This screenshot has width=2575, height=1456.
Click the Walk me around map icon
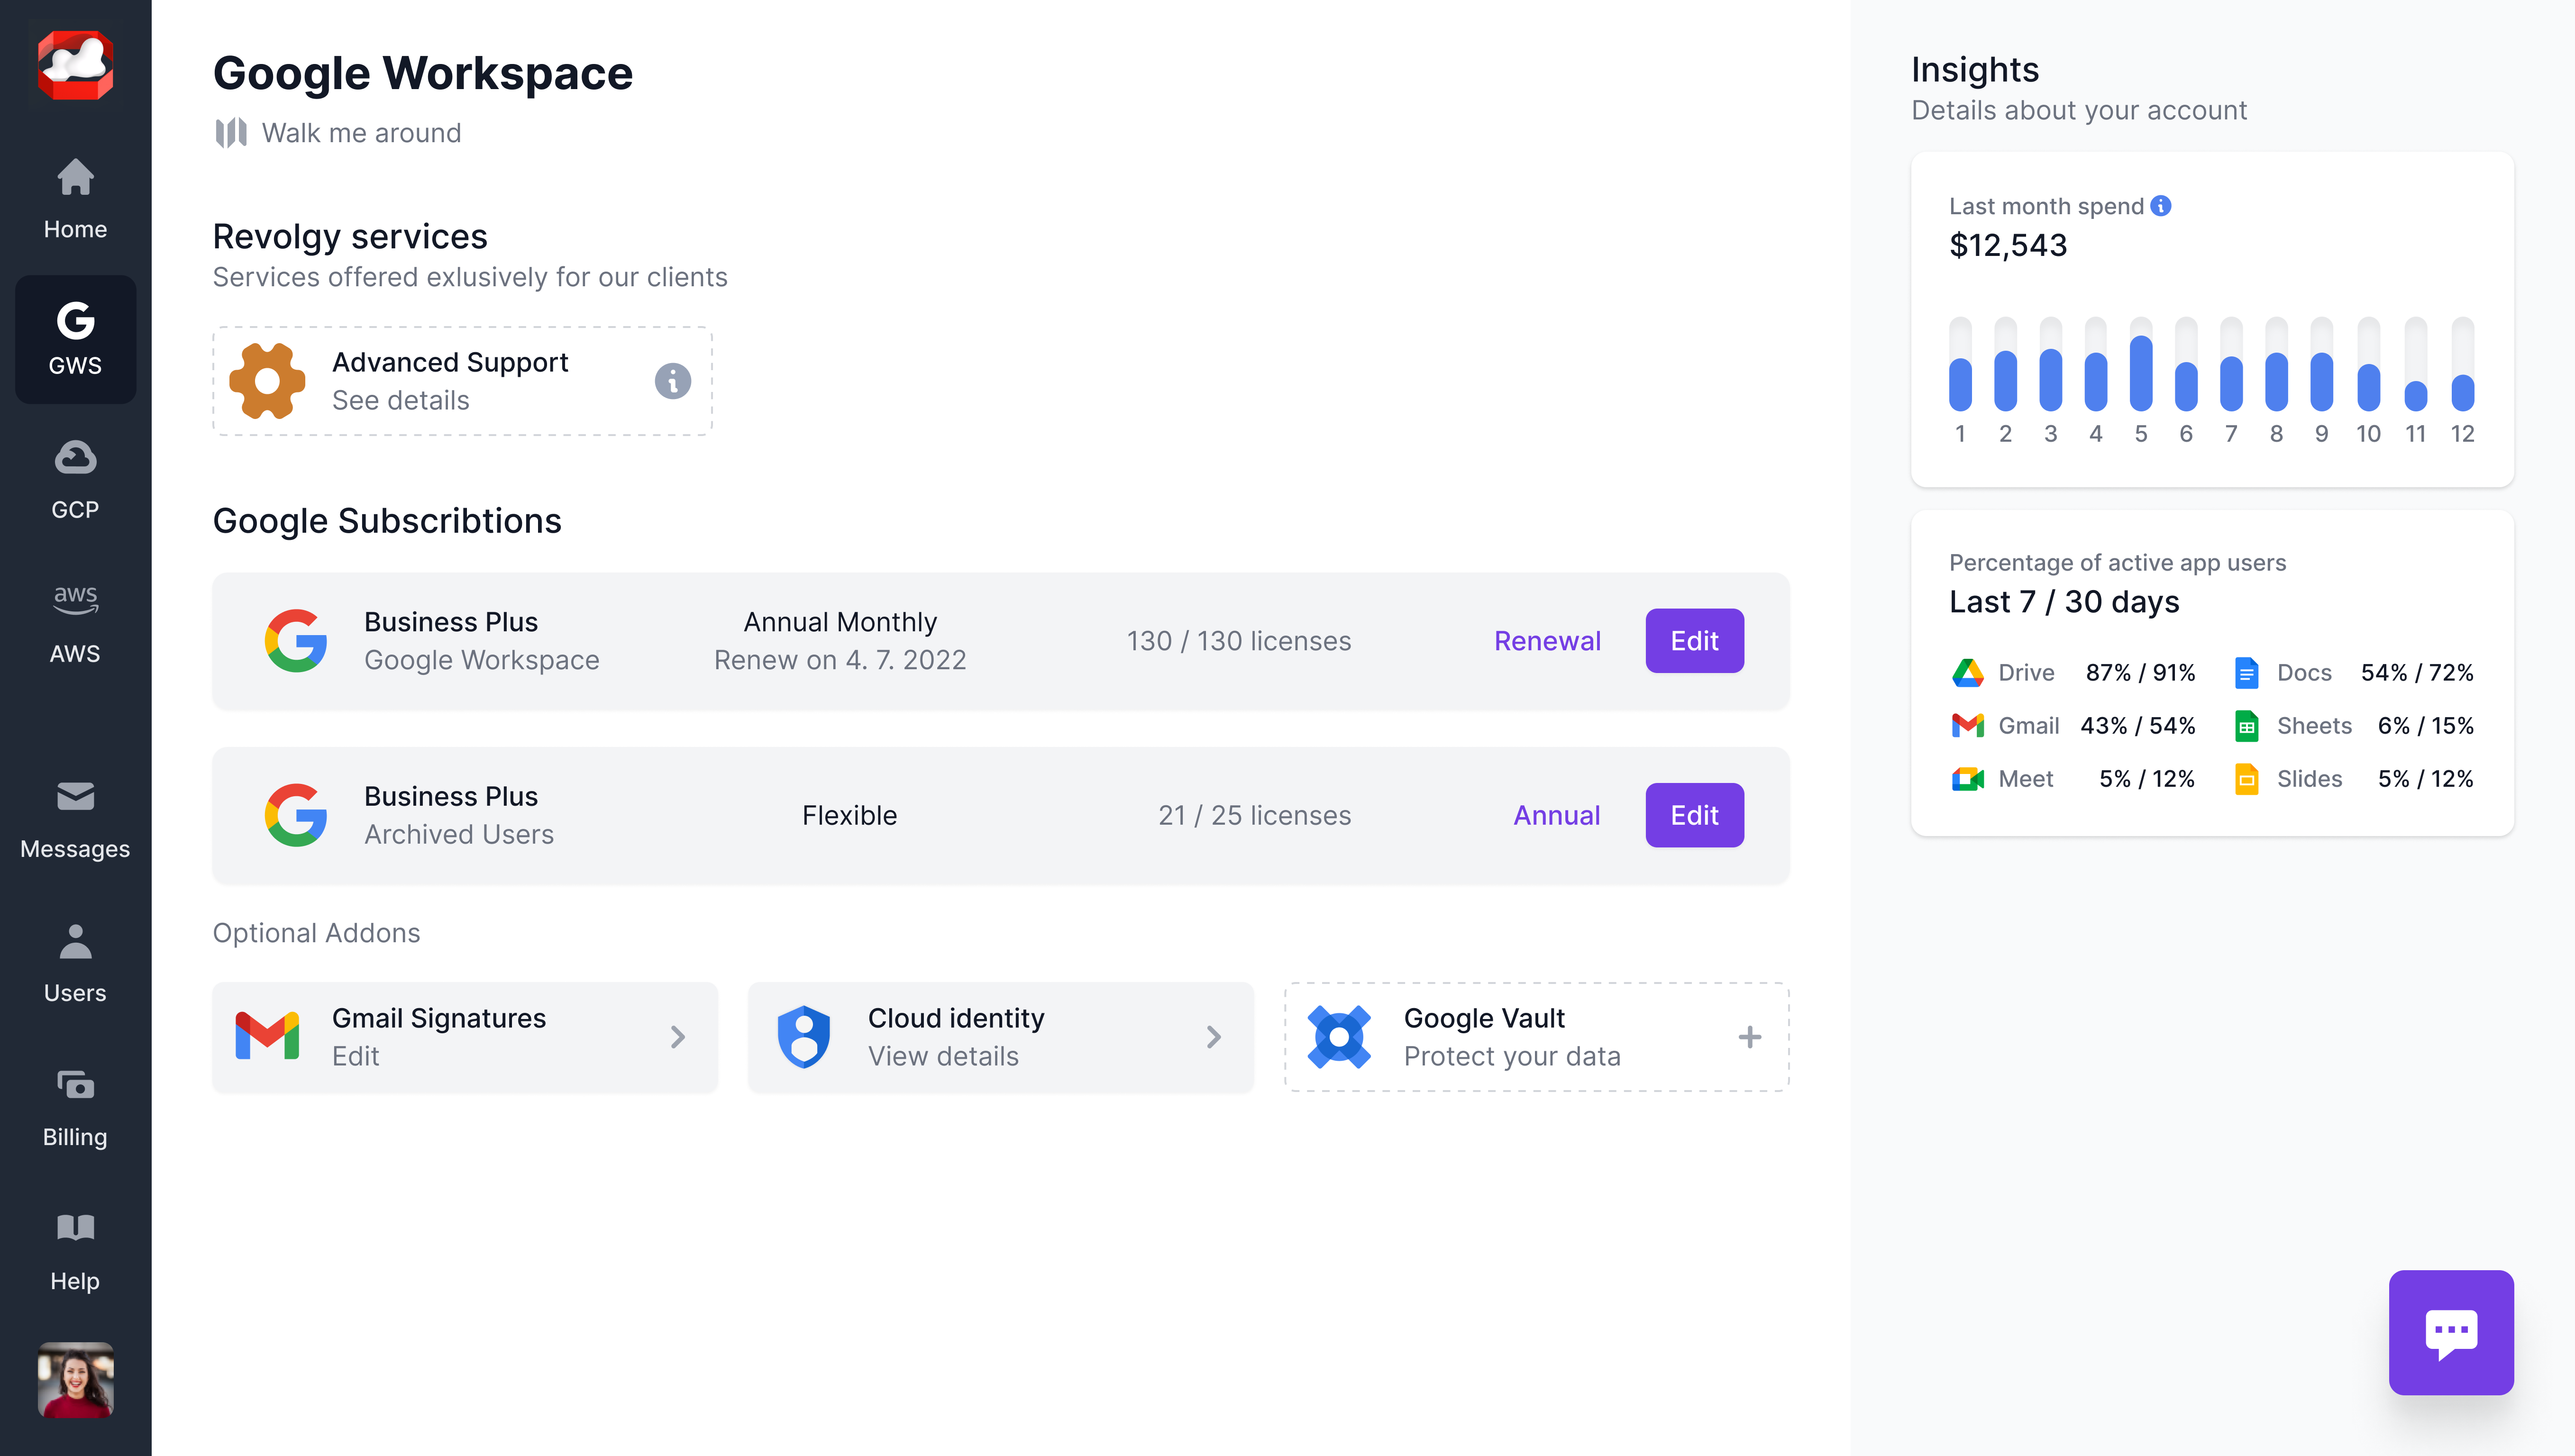(x=231, y=133)
